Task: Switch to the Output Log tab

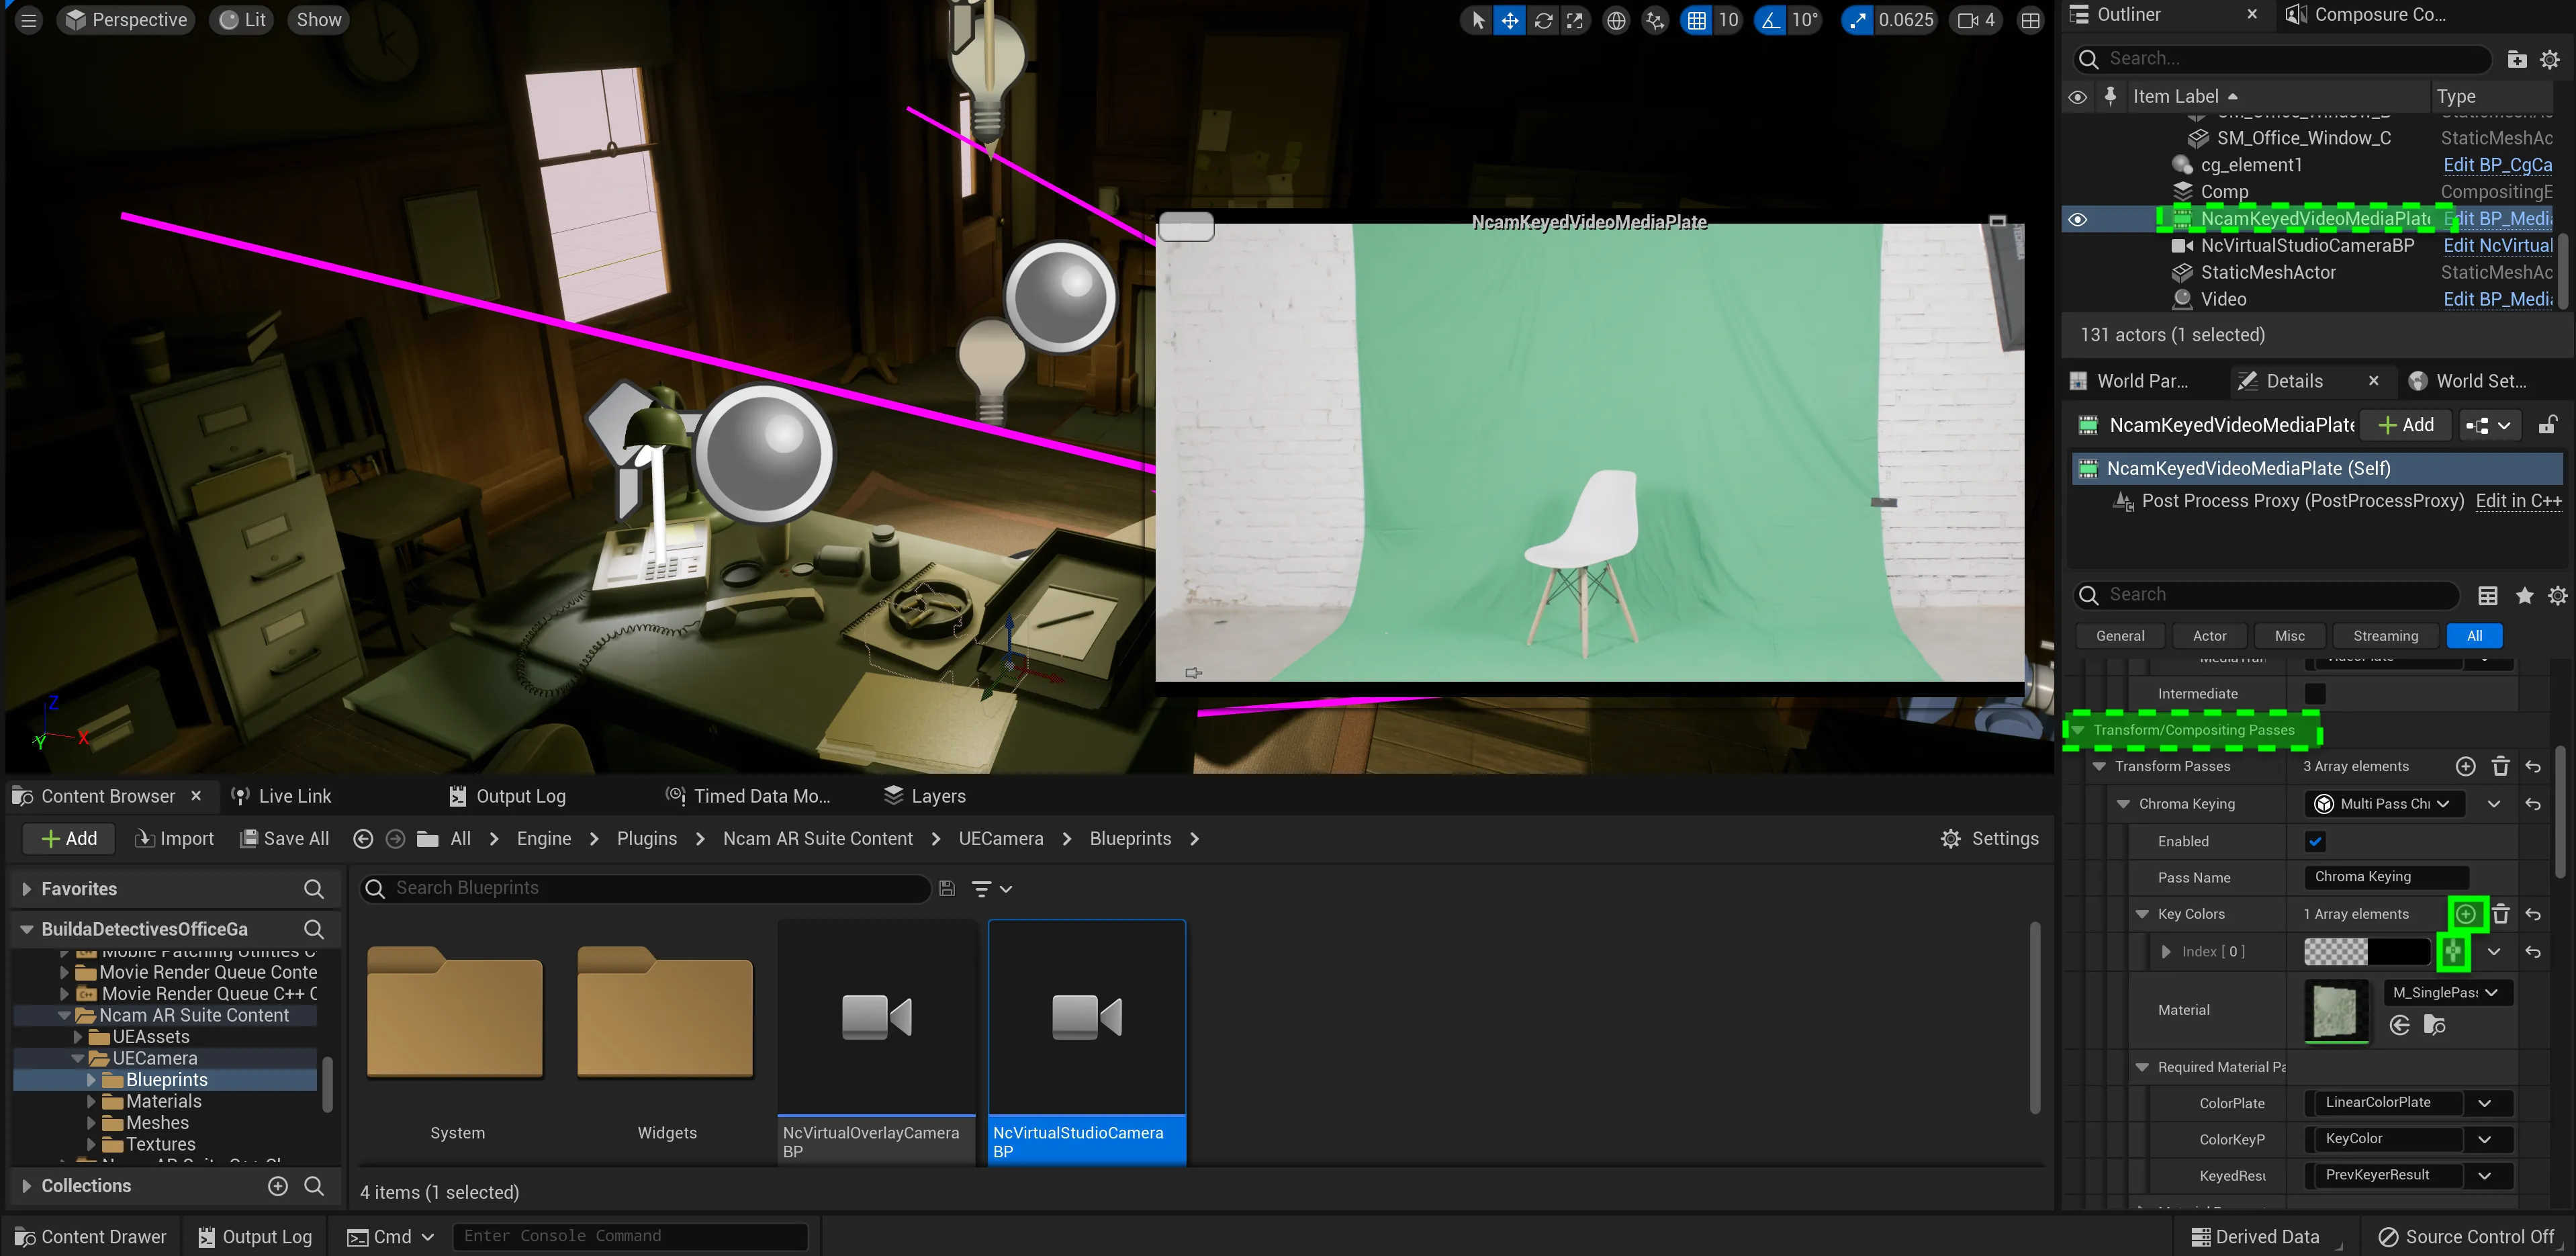Action: pos(508,796)
